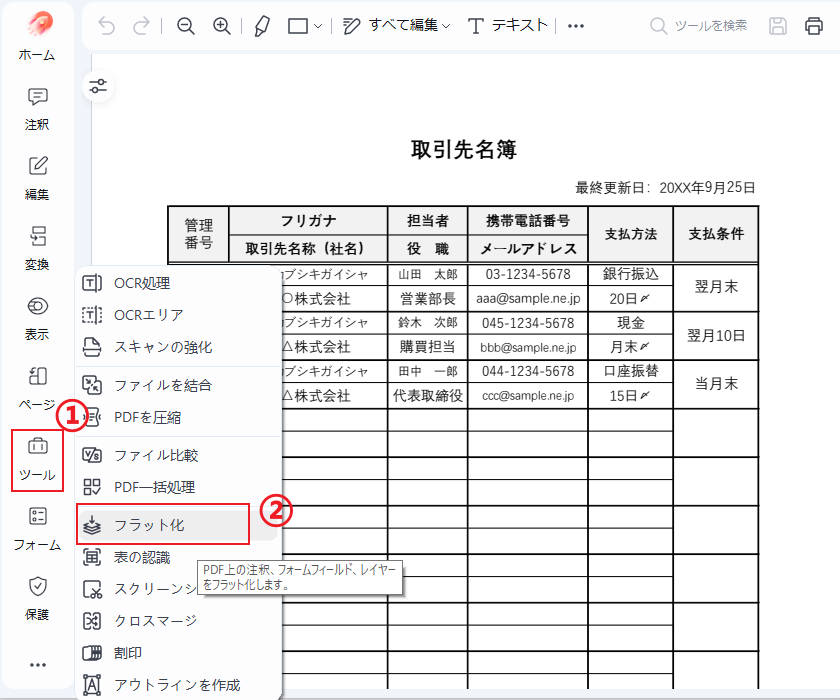The width and height of the screenshot is (840, 700).
Task: Click the undo arrow
Action: (x=108, y=26)
